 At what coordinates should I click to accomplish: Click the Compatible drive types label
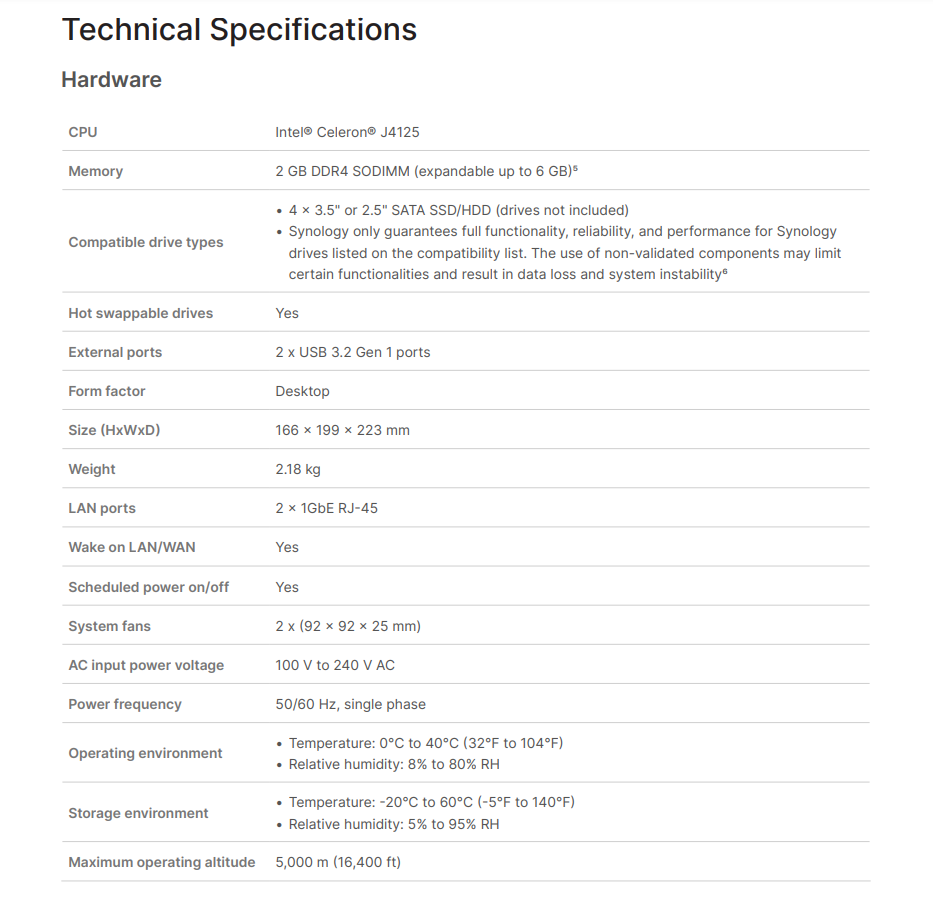(x=146, y=242)
